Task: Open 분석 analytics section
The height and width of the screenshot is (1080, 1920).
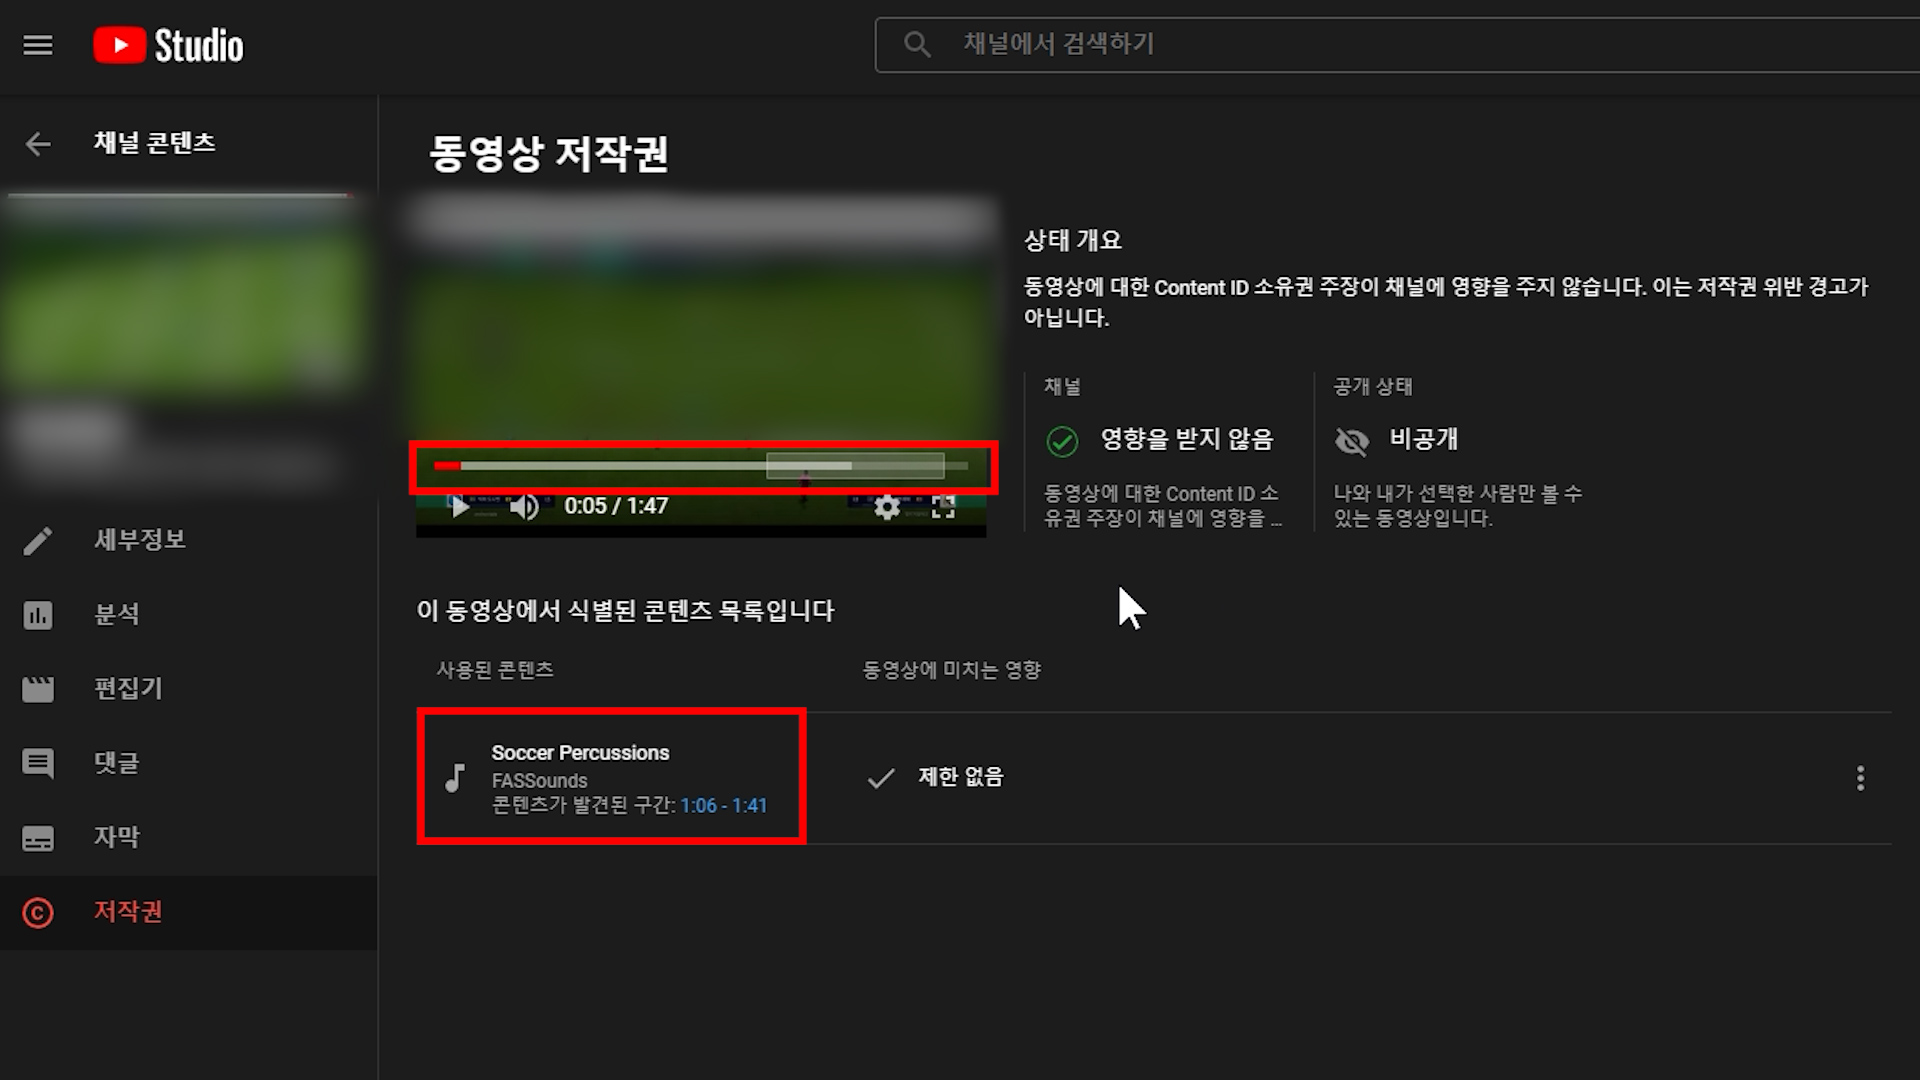Action: click(117, 614)
